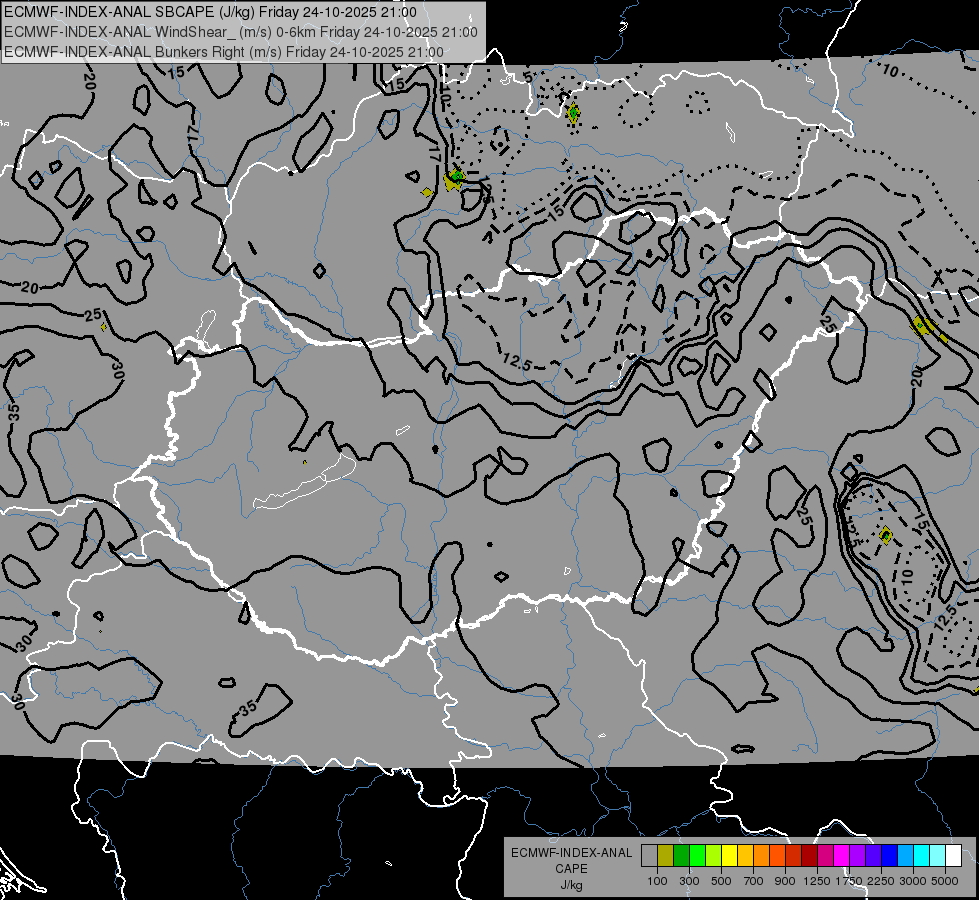Click the dark red legend swatch
This screenshot has width=979, height=900.
click(809, 856)
